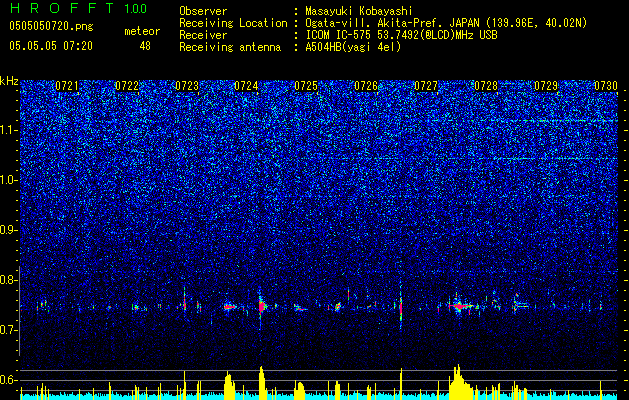629x400 pixels.
Task: Click the 0724 time marker
Action: [246, 86]
